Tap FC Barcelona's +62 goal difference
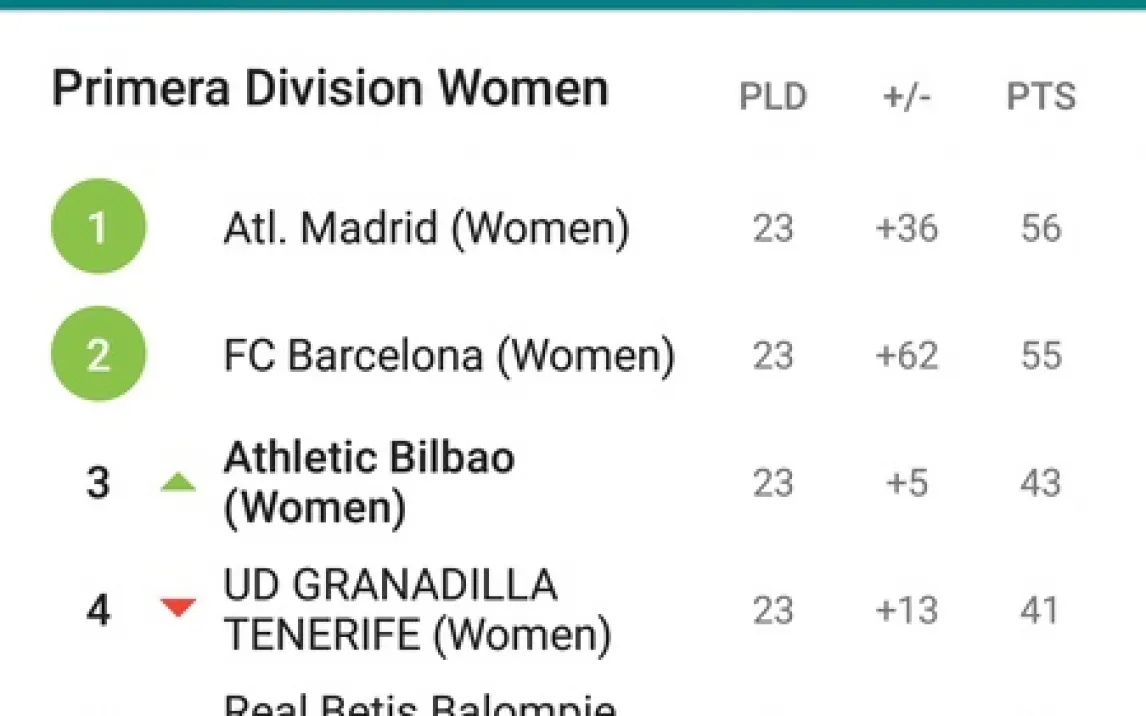Image resolution: width=1146 pixels, height=716 pixels. tap(907, 356)
